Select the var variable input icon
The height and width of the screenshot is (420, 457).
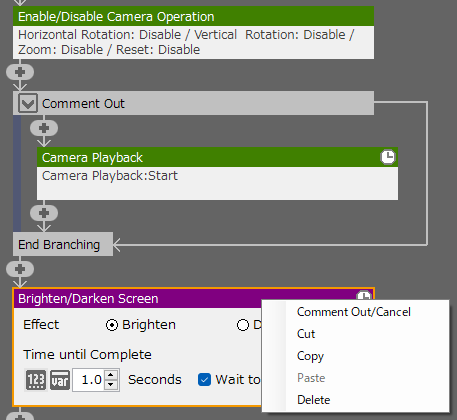60,380
